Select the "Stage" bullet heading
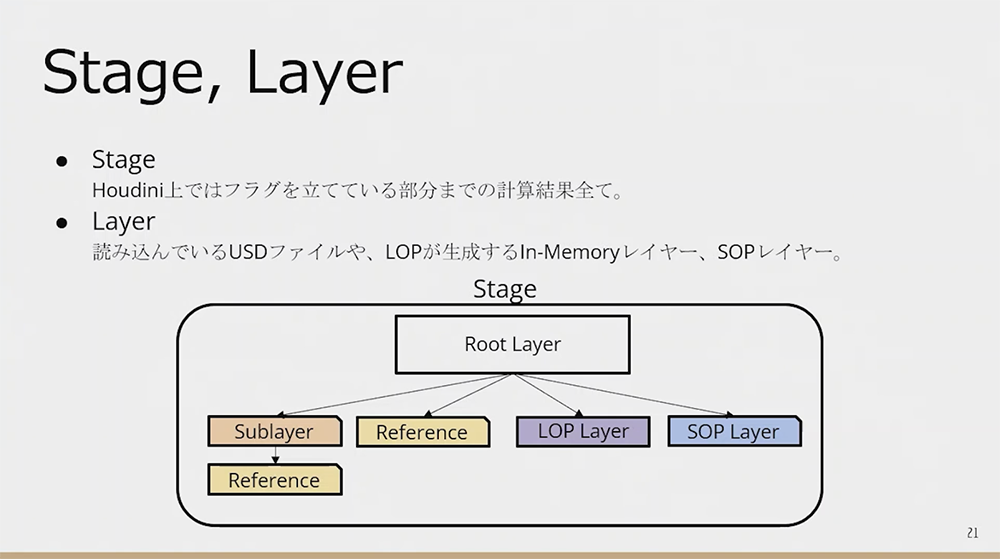1000x559 pixels. tap(123, 160)
